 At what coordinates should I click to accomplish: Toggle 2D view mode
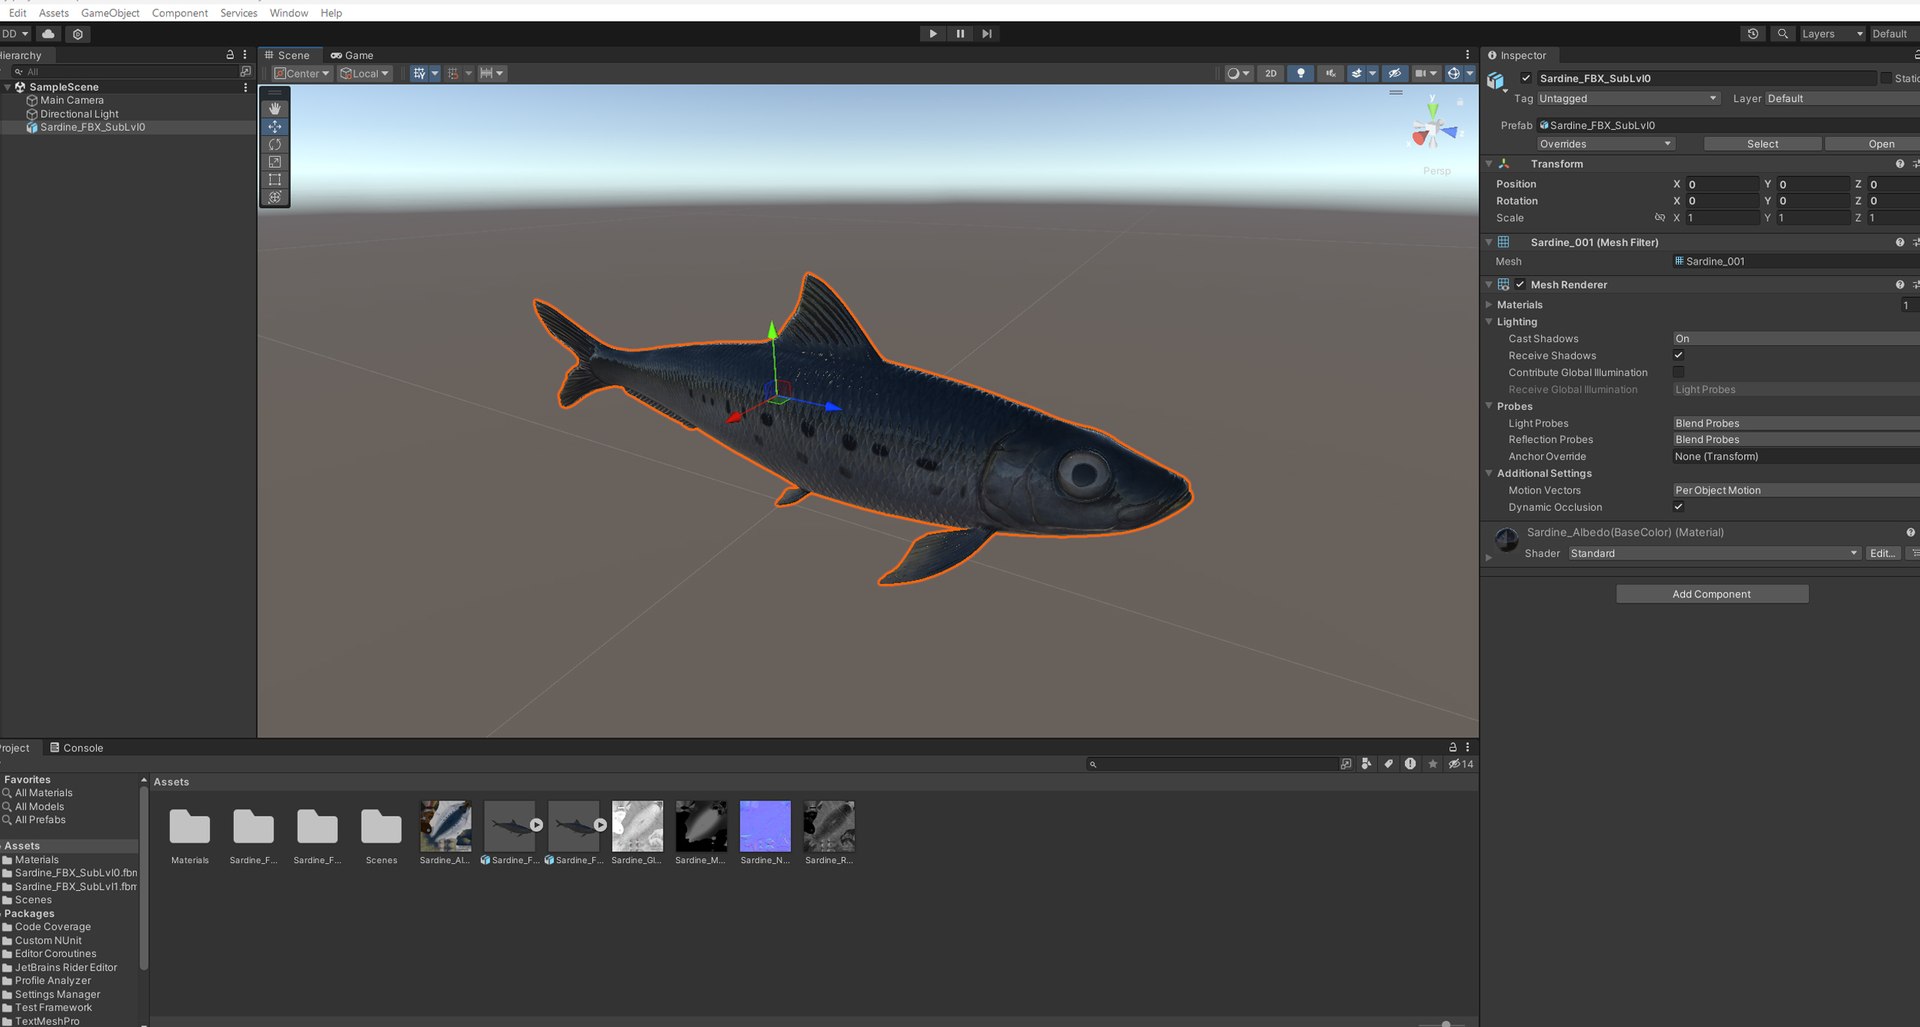tap(1271, 73)
